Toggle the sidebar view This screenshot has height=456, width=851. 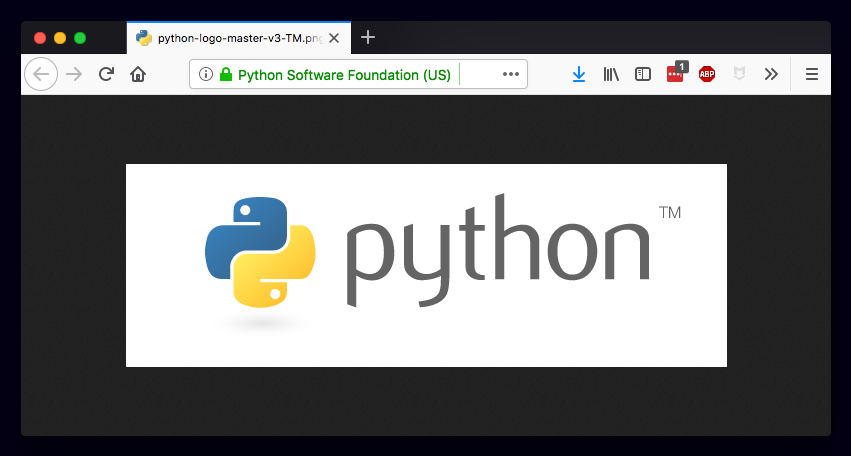pos(643,74)
